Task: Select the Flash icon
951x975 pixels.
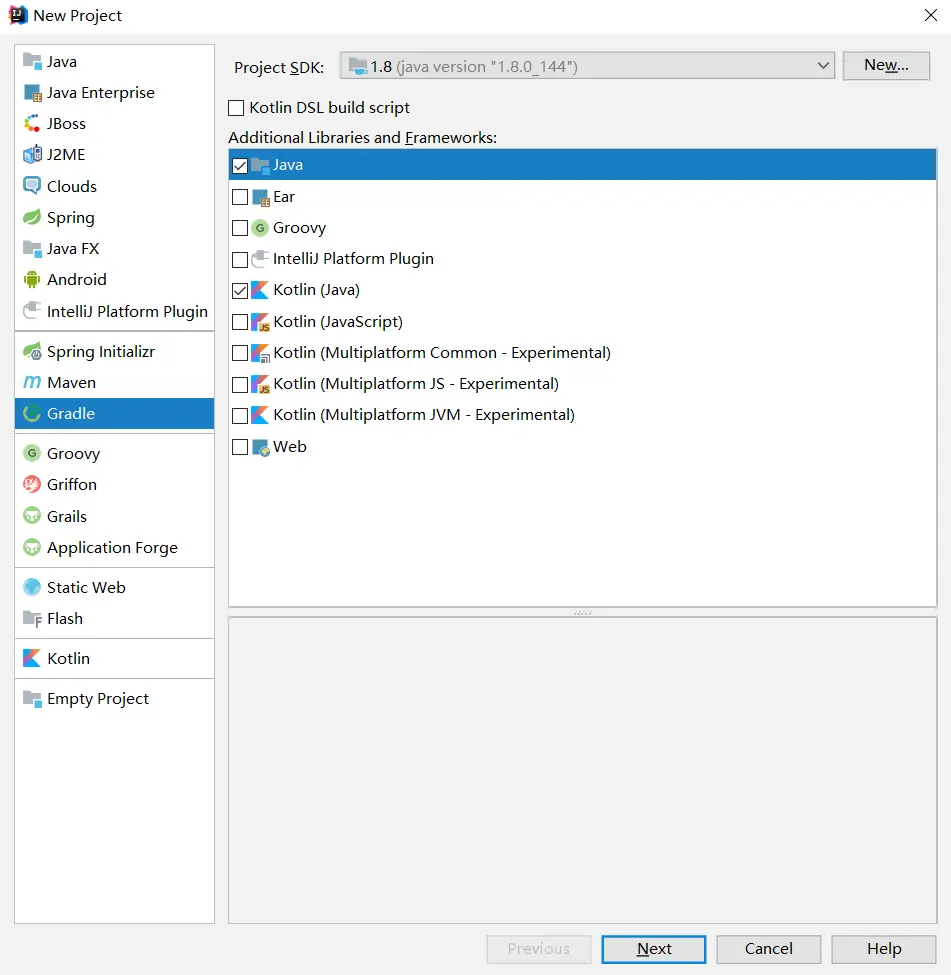Action: coord(32,618)
